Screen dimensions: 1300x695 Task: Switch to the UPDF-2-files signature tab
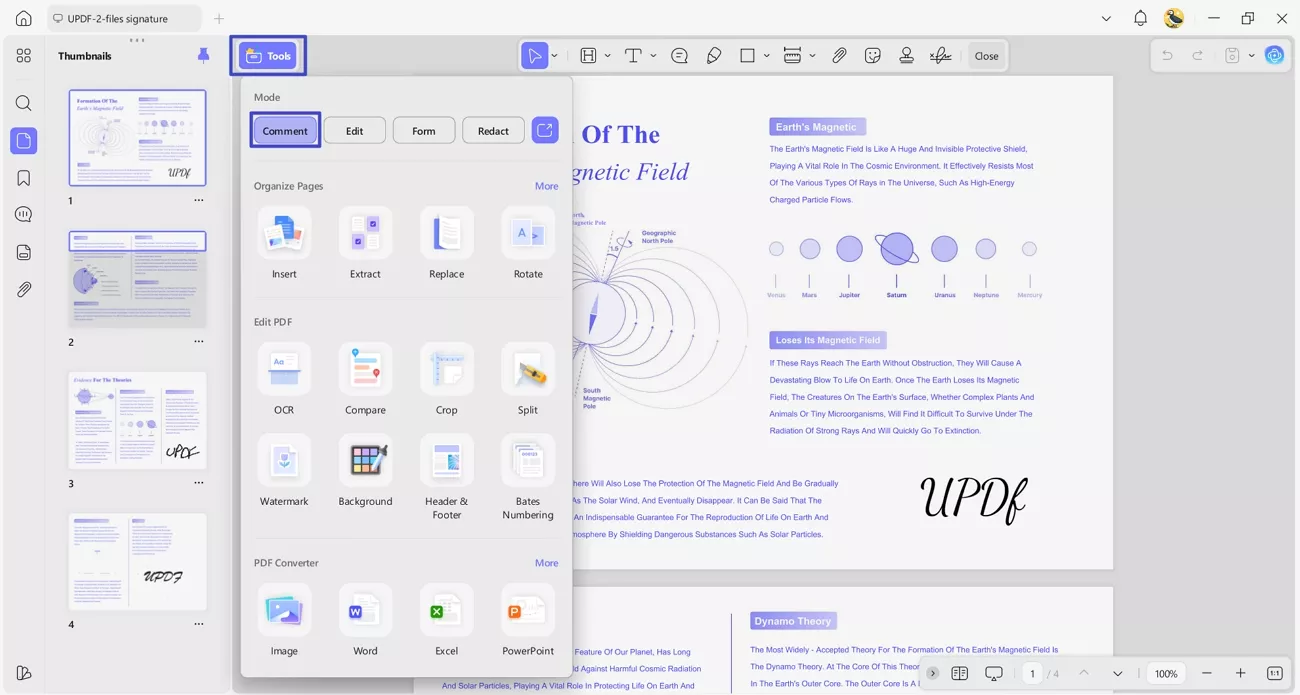[120, 17]
